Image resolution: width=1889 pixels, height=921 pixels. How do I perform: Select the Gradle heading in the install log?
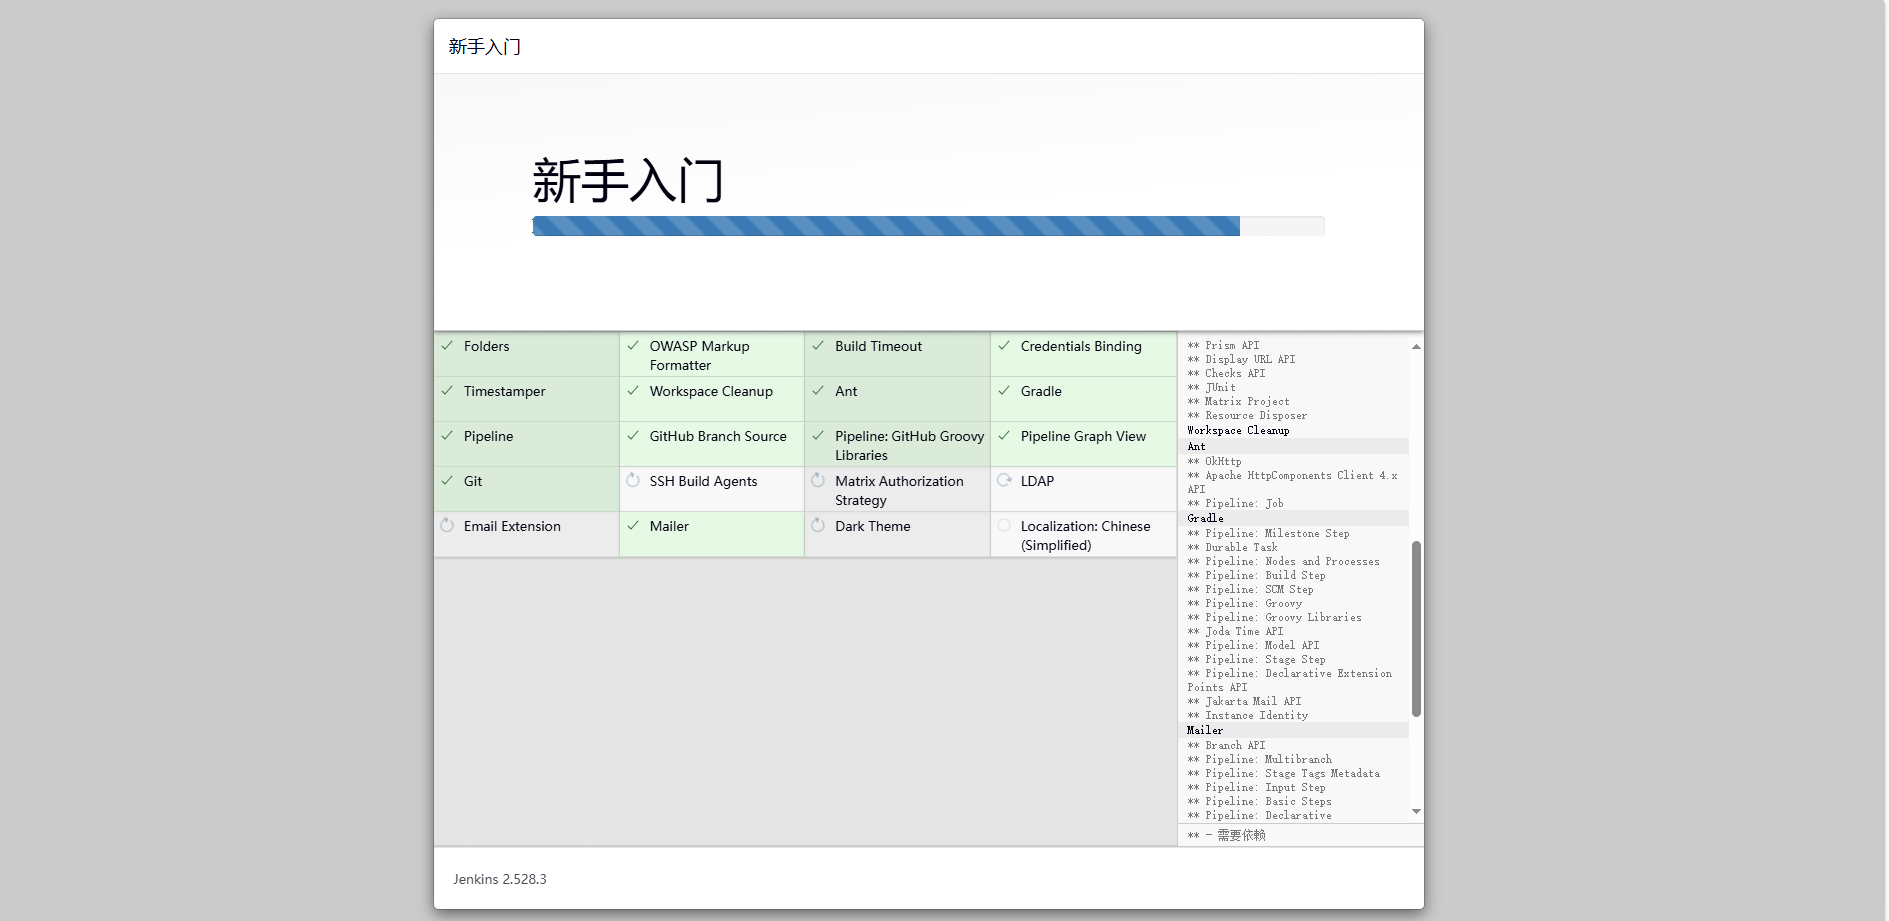pos(1205,519)
